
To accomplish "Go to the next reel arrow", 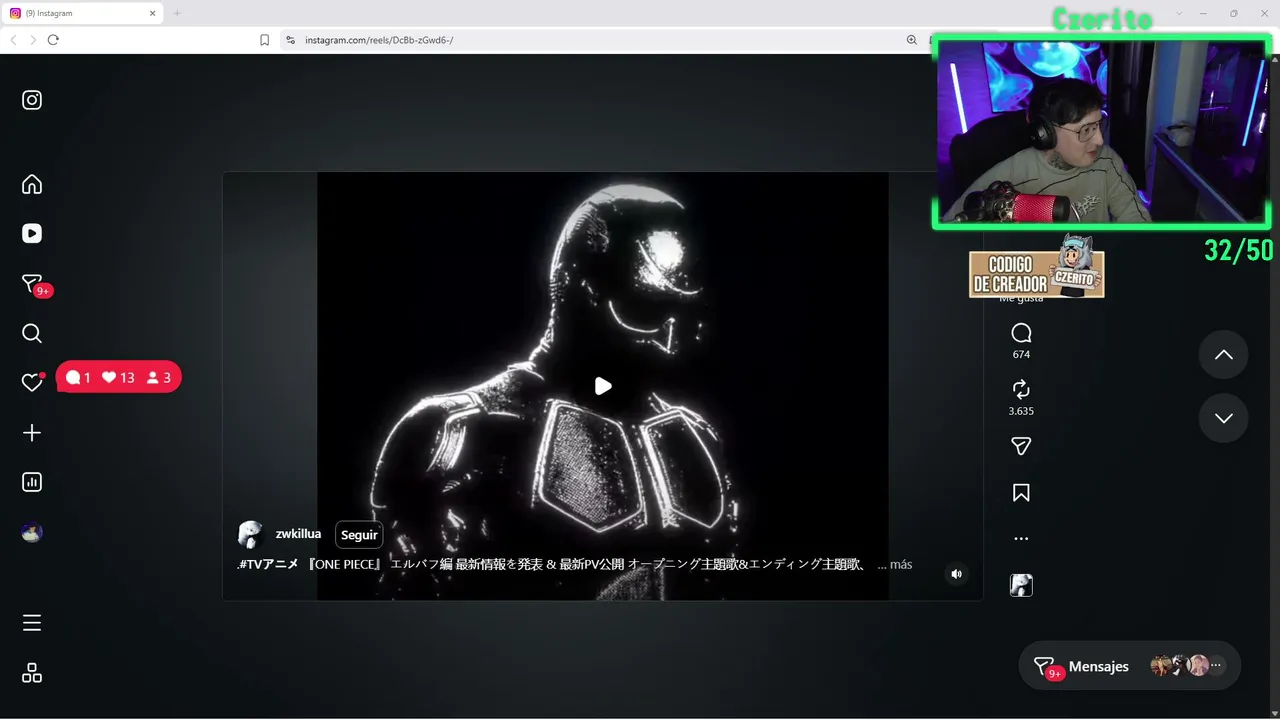I will tap(1224, 418).
